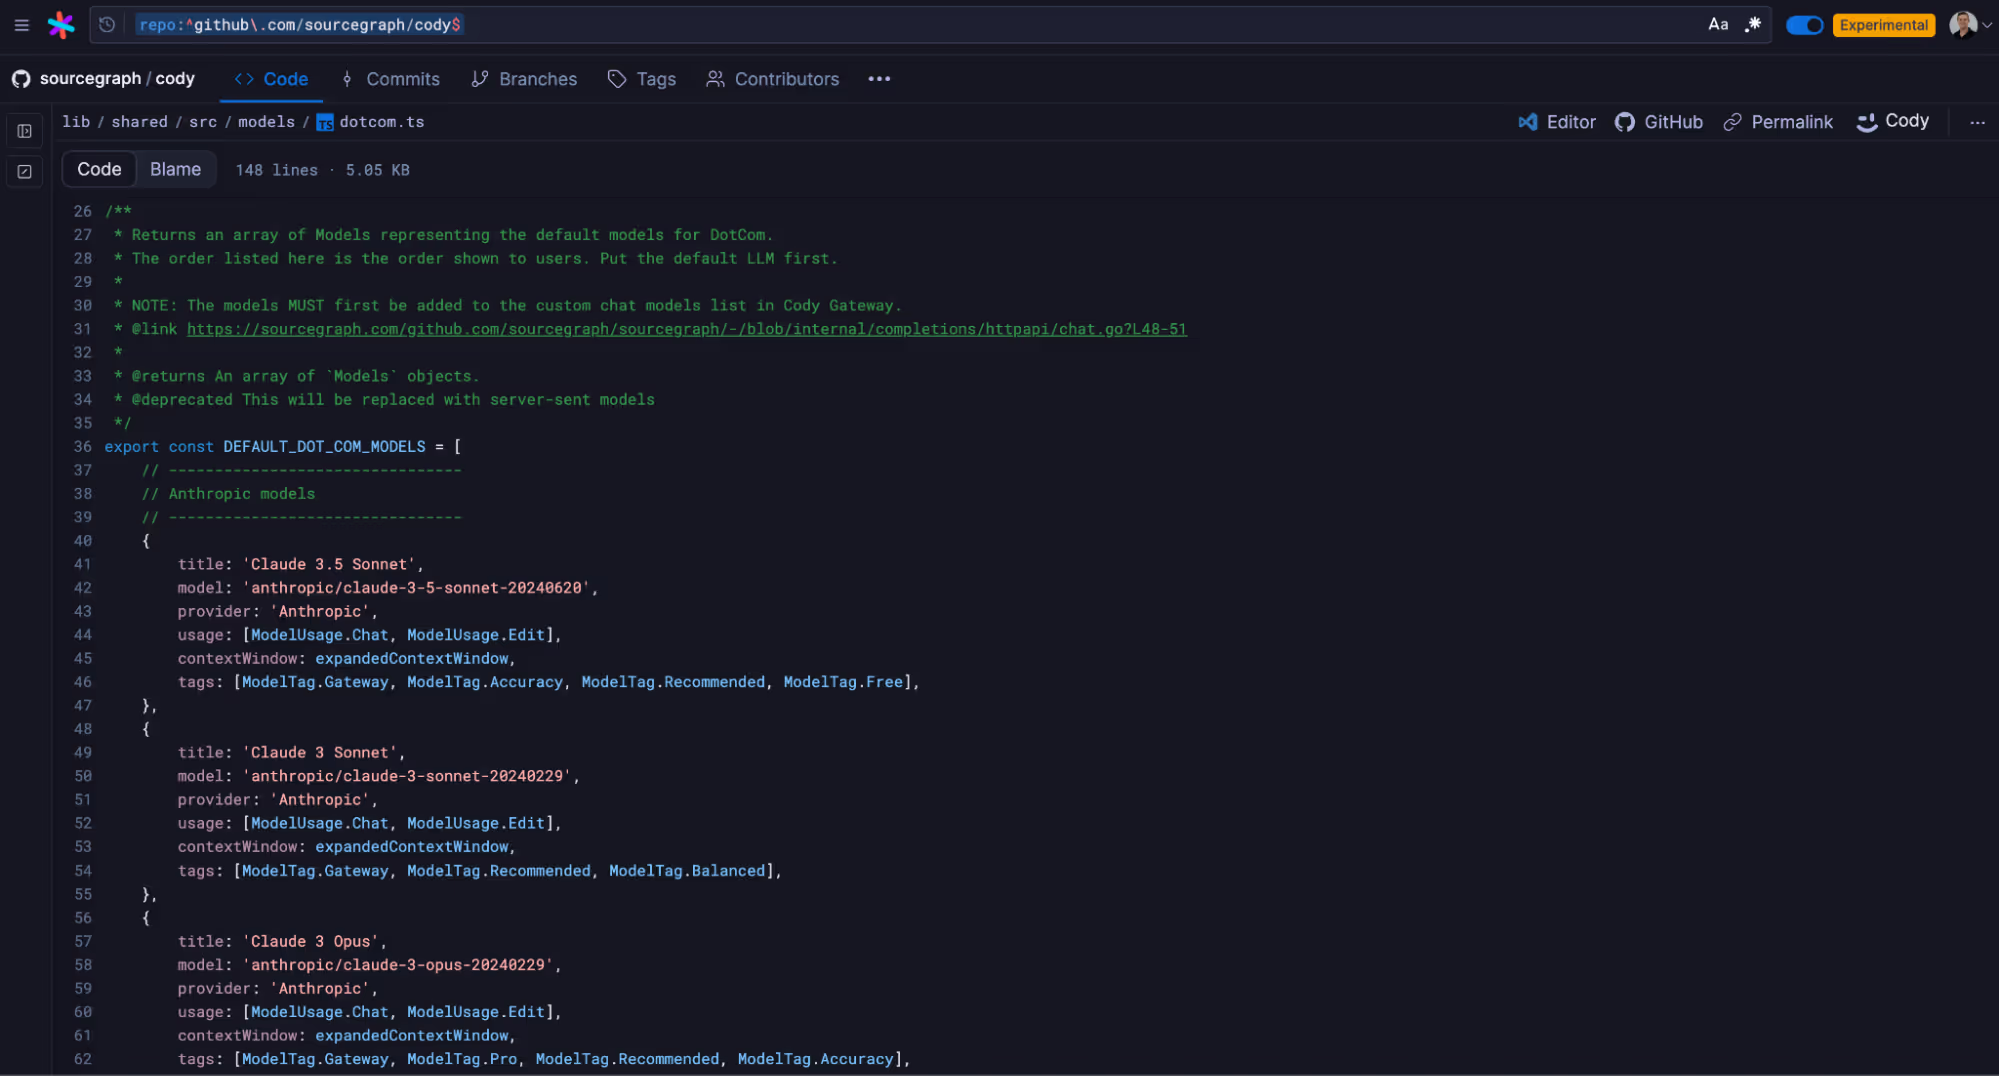Click the Experimental badge

point(1883,25)
